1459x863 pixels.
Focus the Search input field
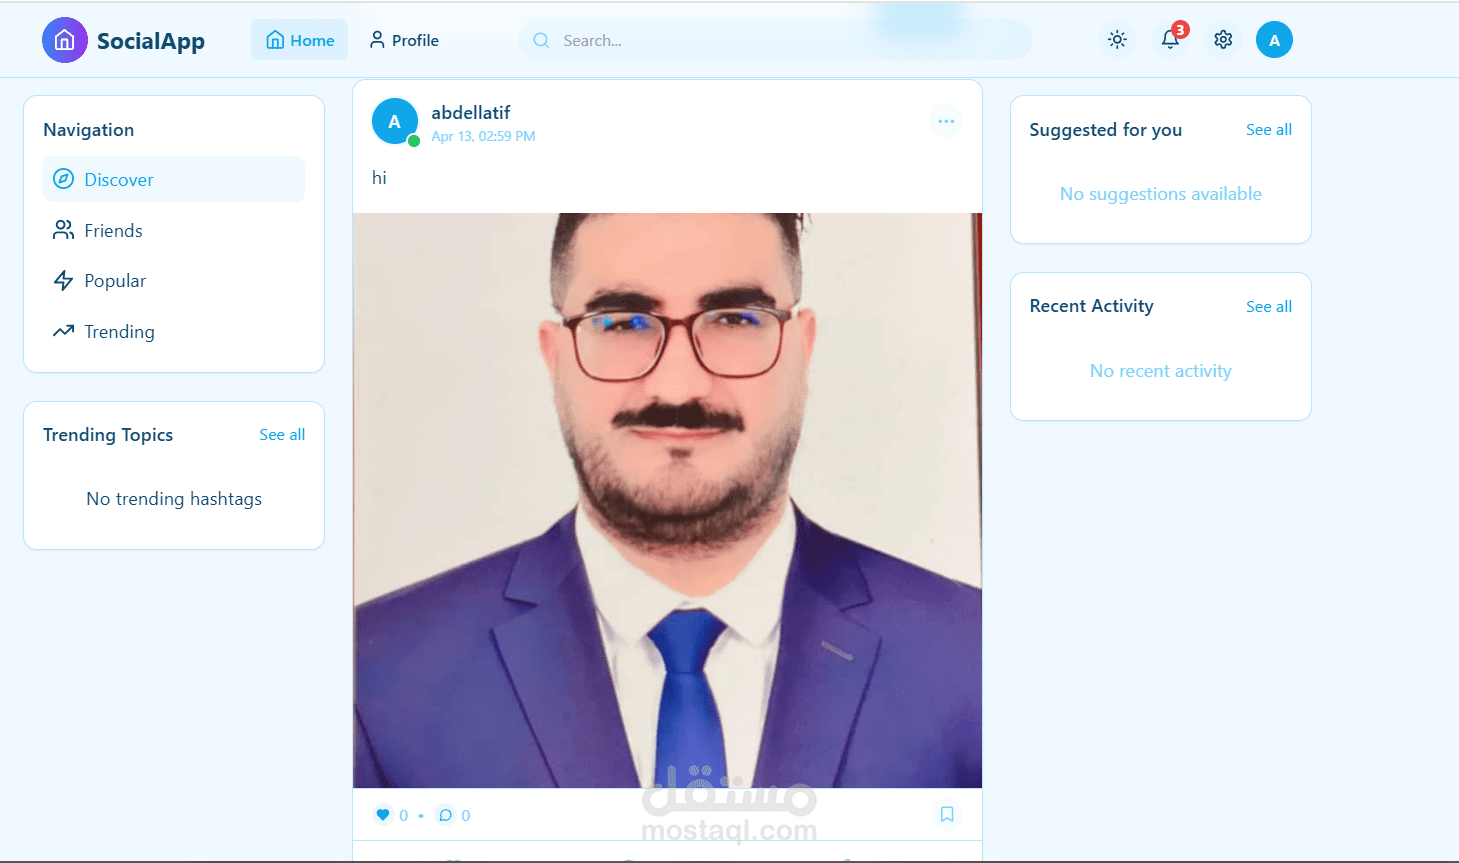(775, 40)
